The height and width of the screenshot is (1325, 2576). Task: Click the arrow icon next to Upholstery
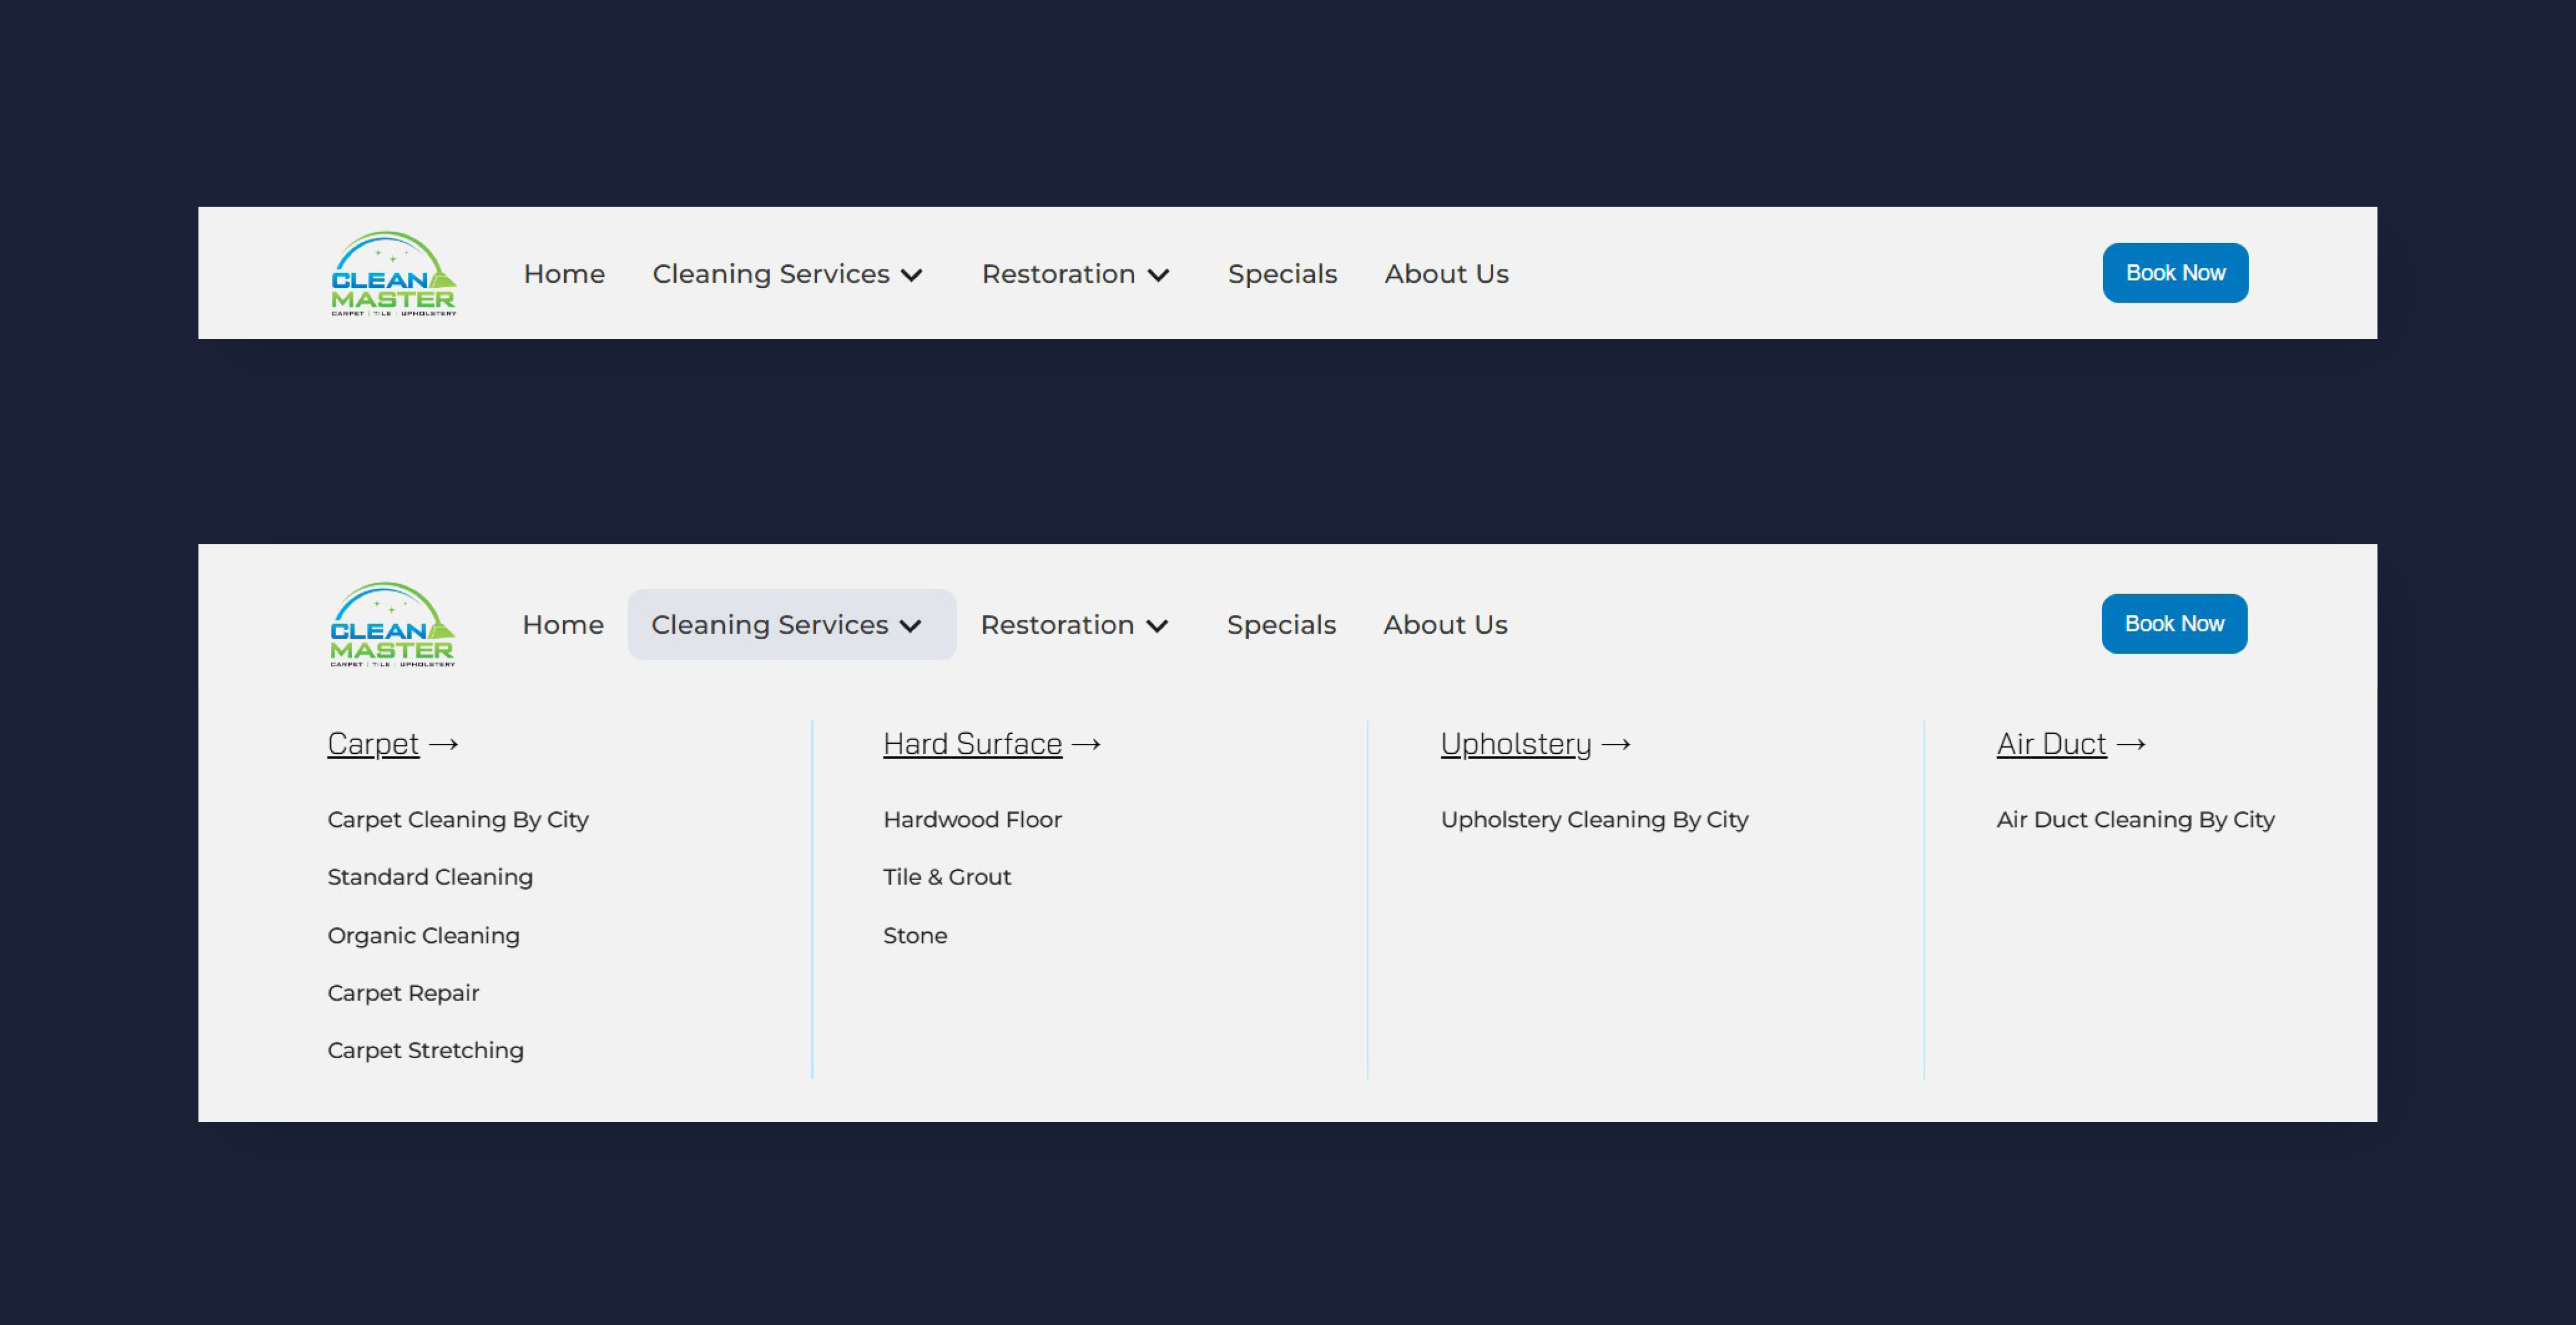click(x=1616, y=744)
